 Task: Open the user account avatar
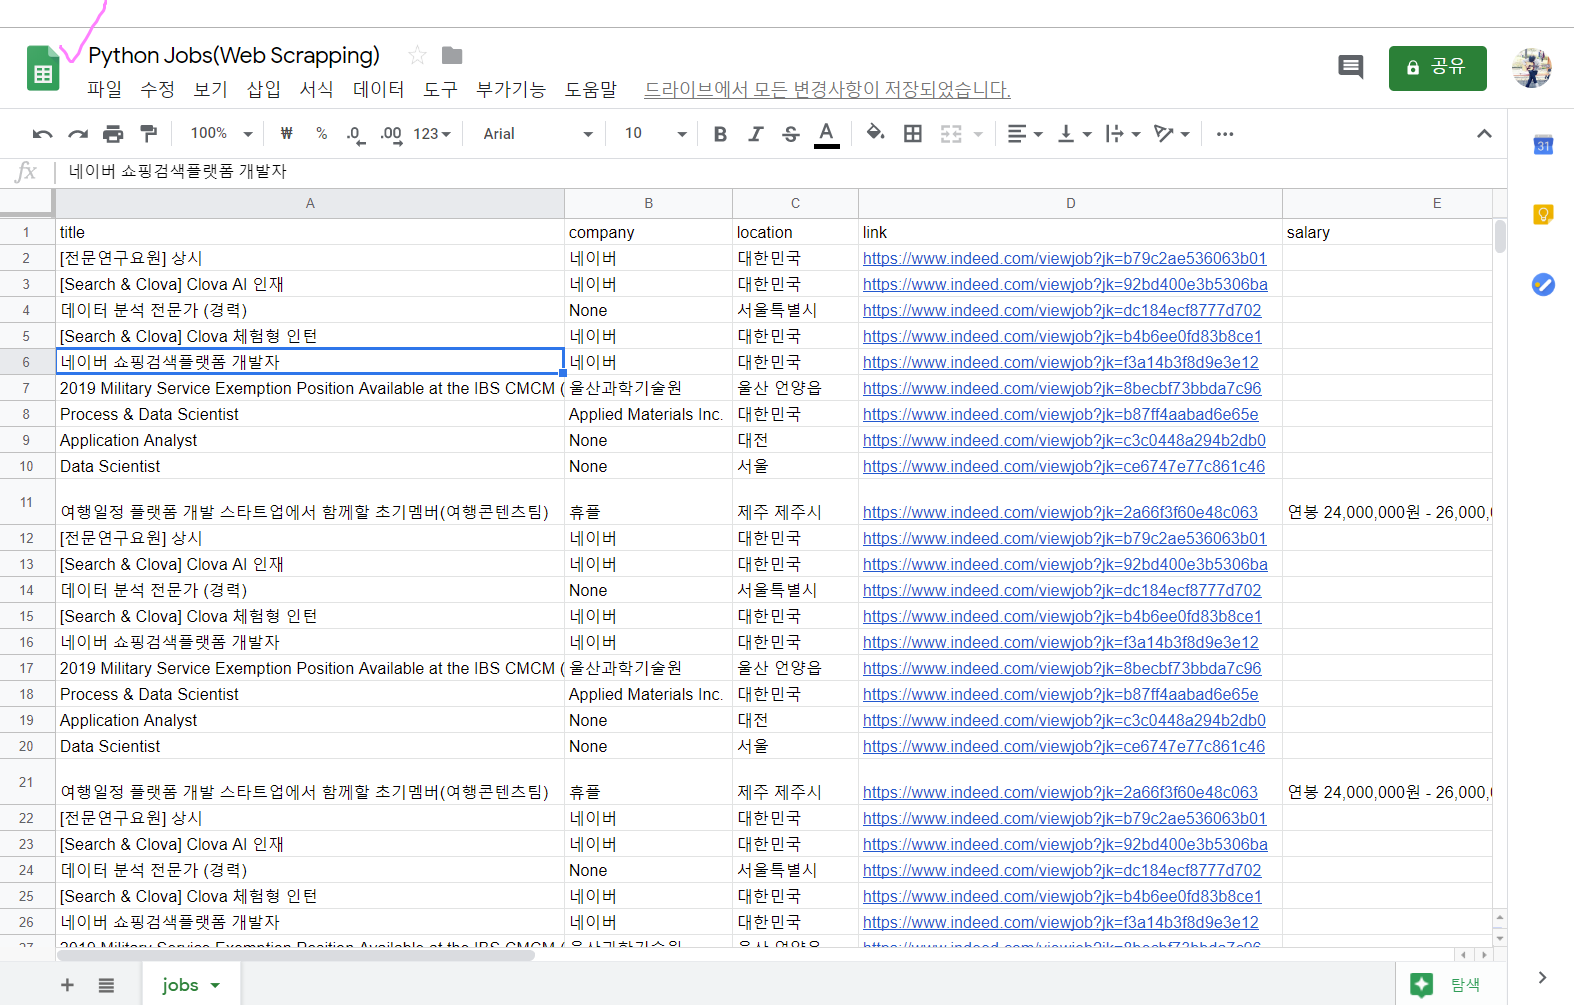click(1531, 68)
